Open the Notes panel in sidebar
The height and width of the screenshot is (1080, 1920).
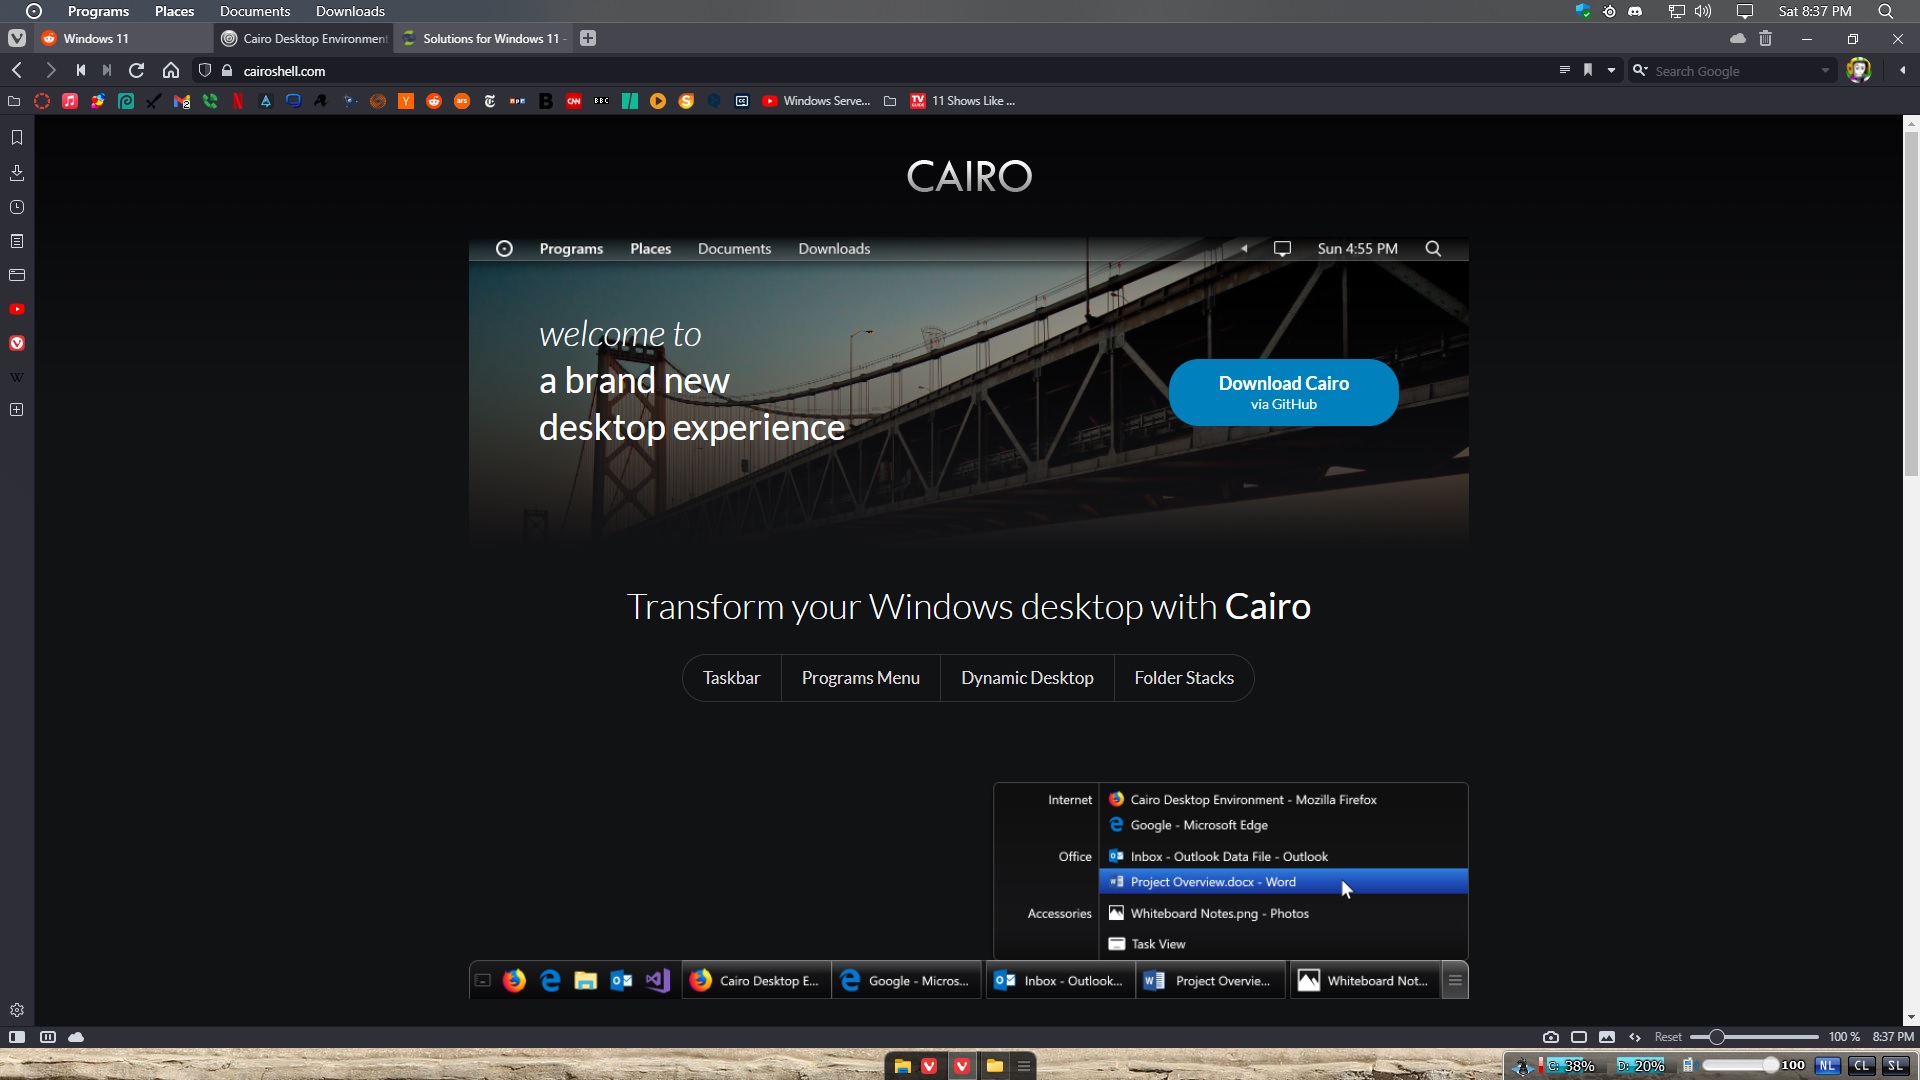coord(17,241)
